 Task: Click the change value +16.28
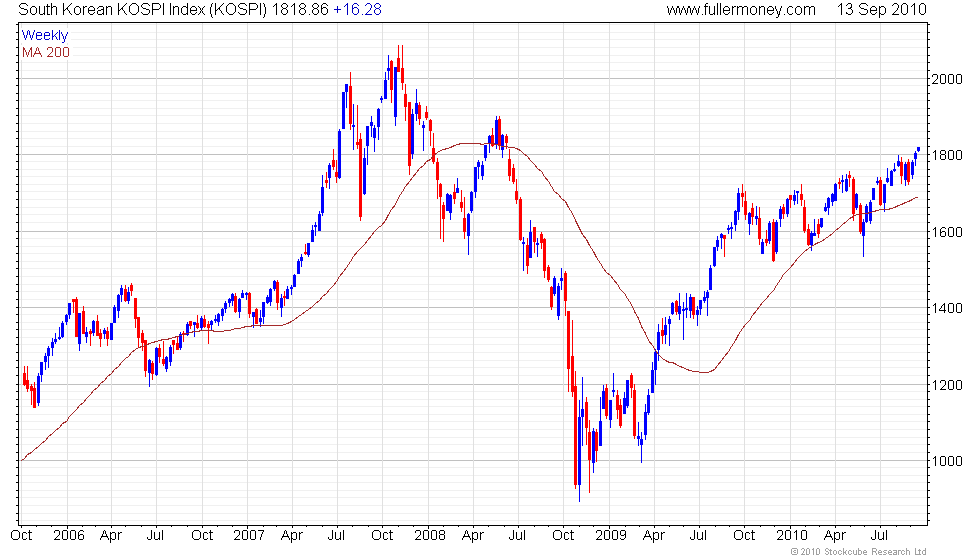[358, 9]
